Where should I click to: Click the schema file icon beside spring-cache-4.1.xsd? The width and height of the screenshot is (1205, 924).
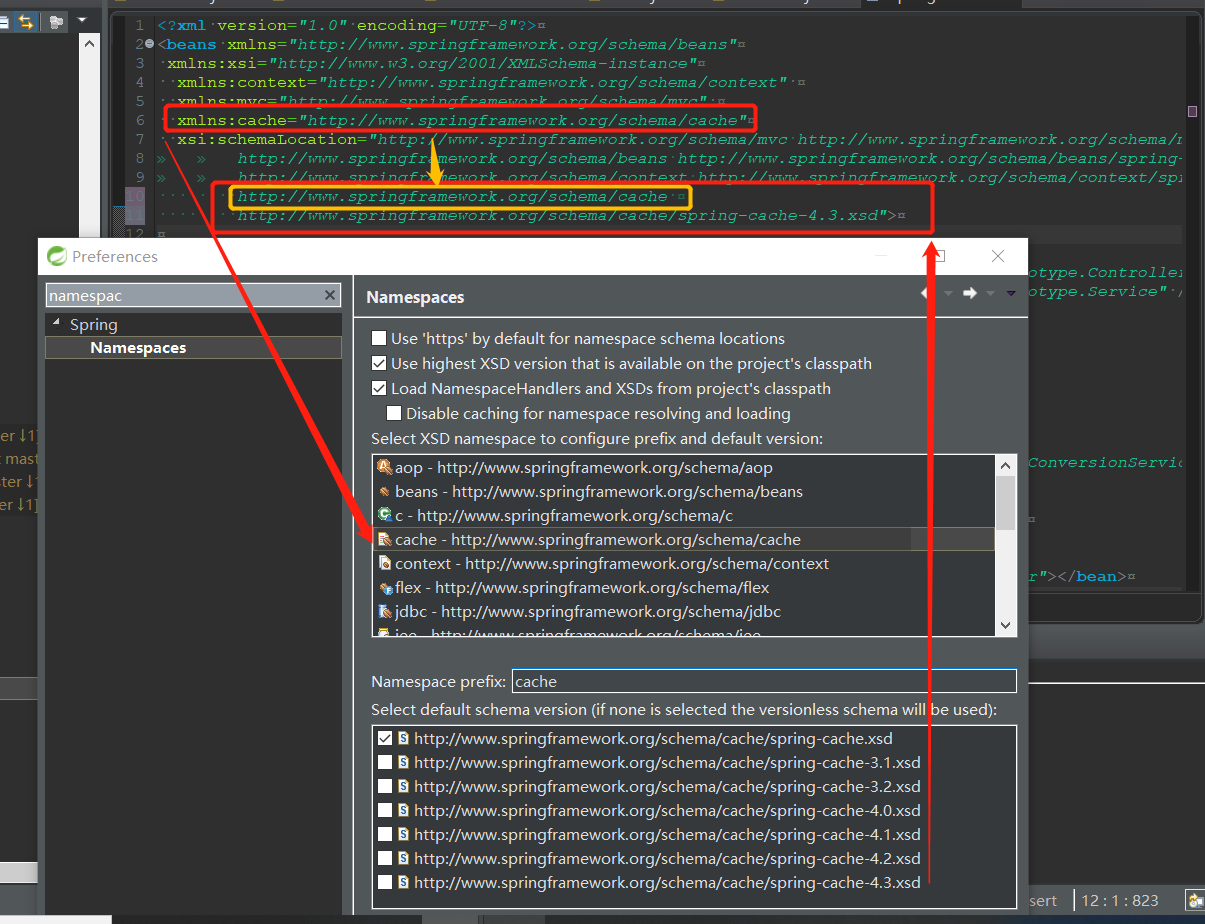[404, 834]
